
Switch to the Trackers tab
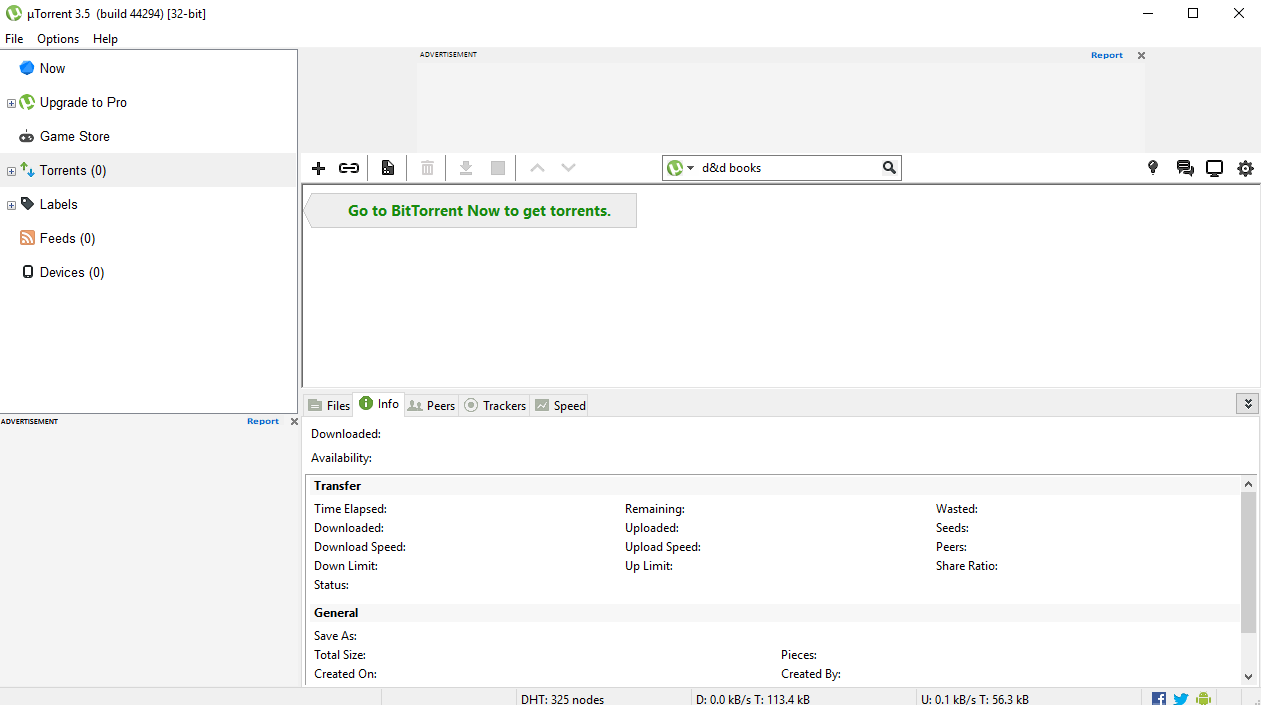pos(495,405)
